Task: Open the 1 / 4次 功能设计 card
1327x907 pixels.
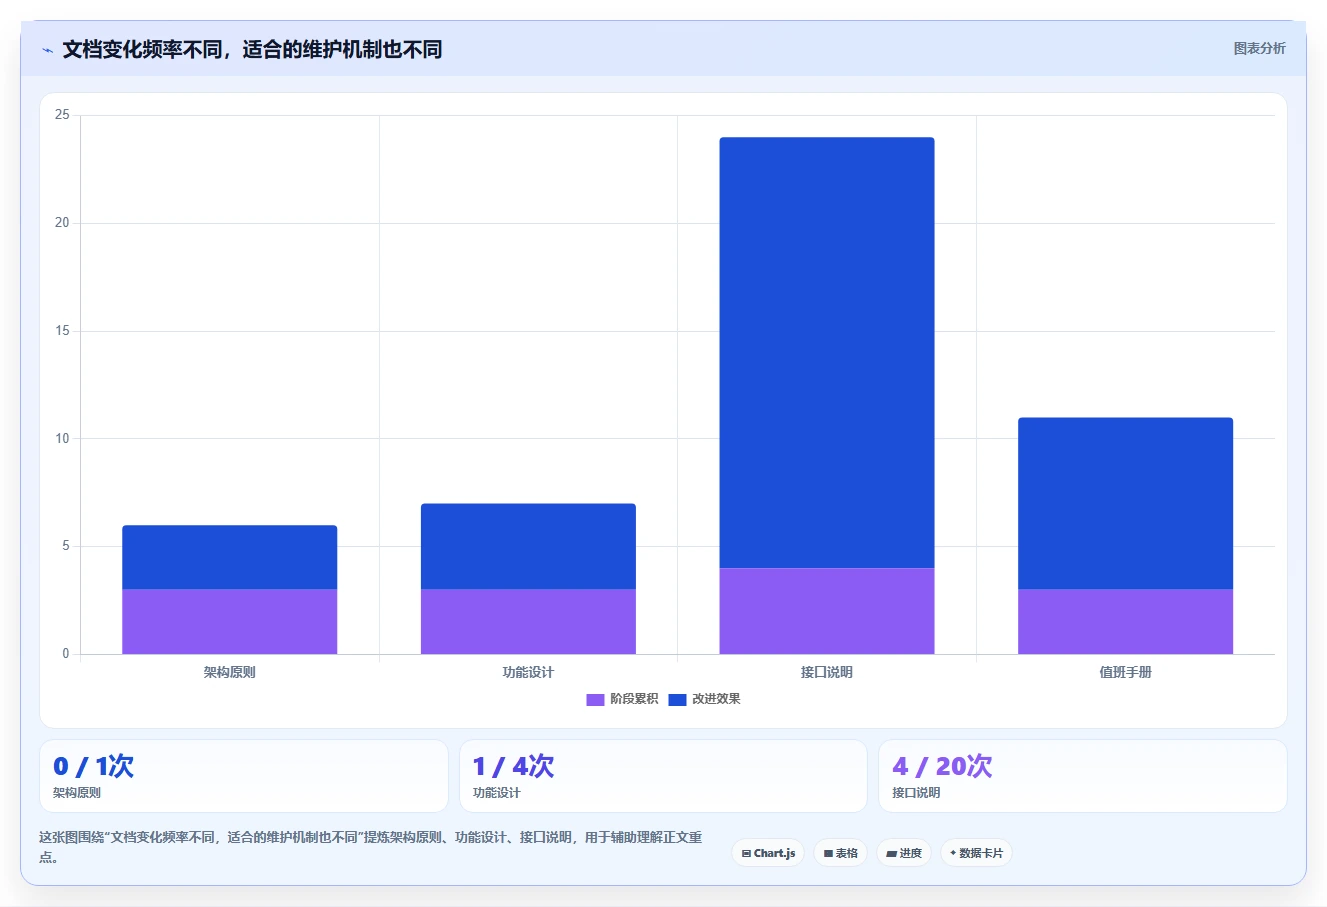Action: pyautogui.click(x=663, y=776)
